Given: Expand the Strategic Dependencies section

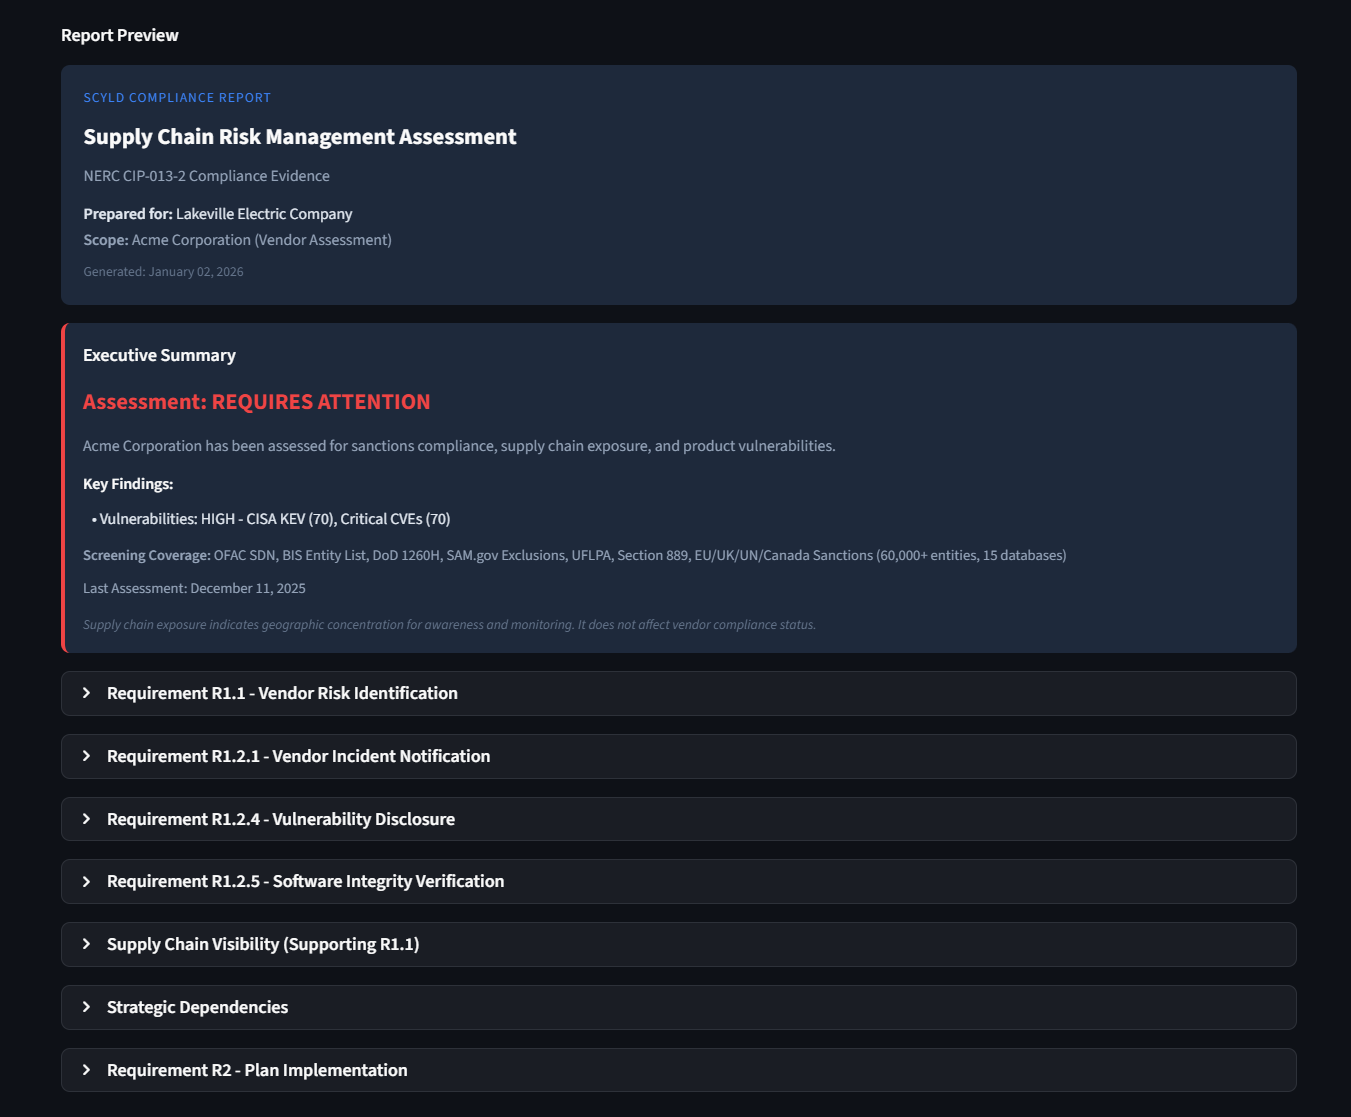Looking at the screenshot, I should pyautogui.click(x=678, y=1007).
